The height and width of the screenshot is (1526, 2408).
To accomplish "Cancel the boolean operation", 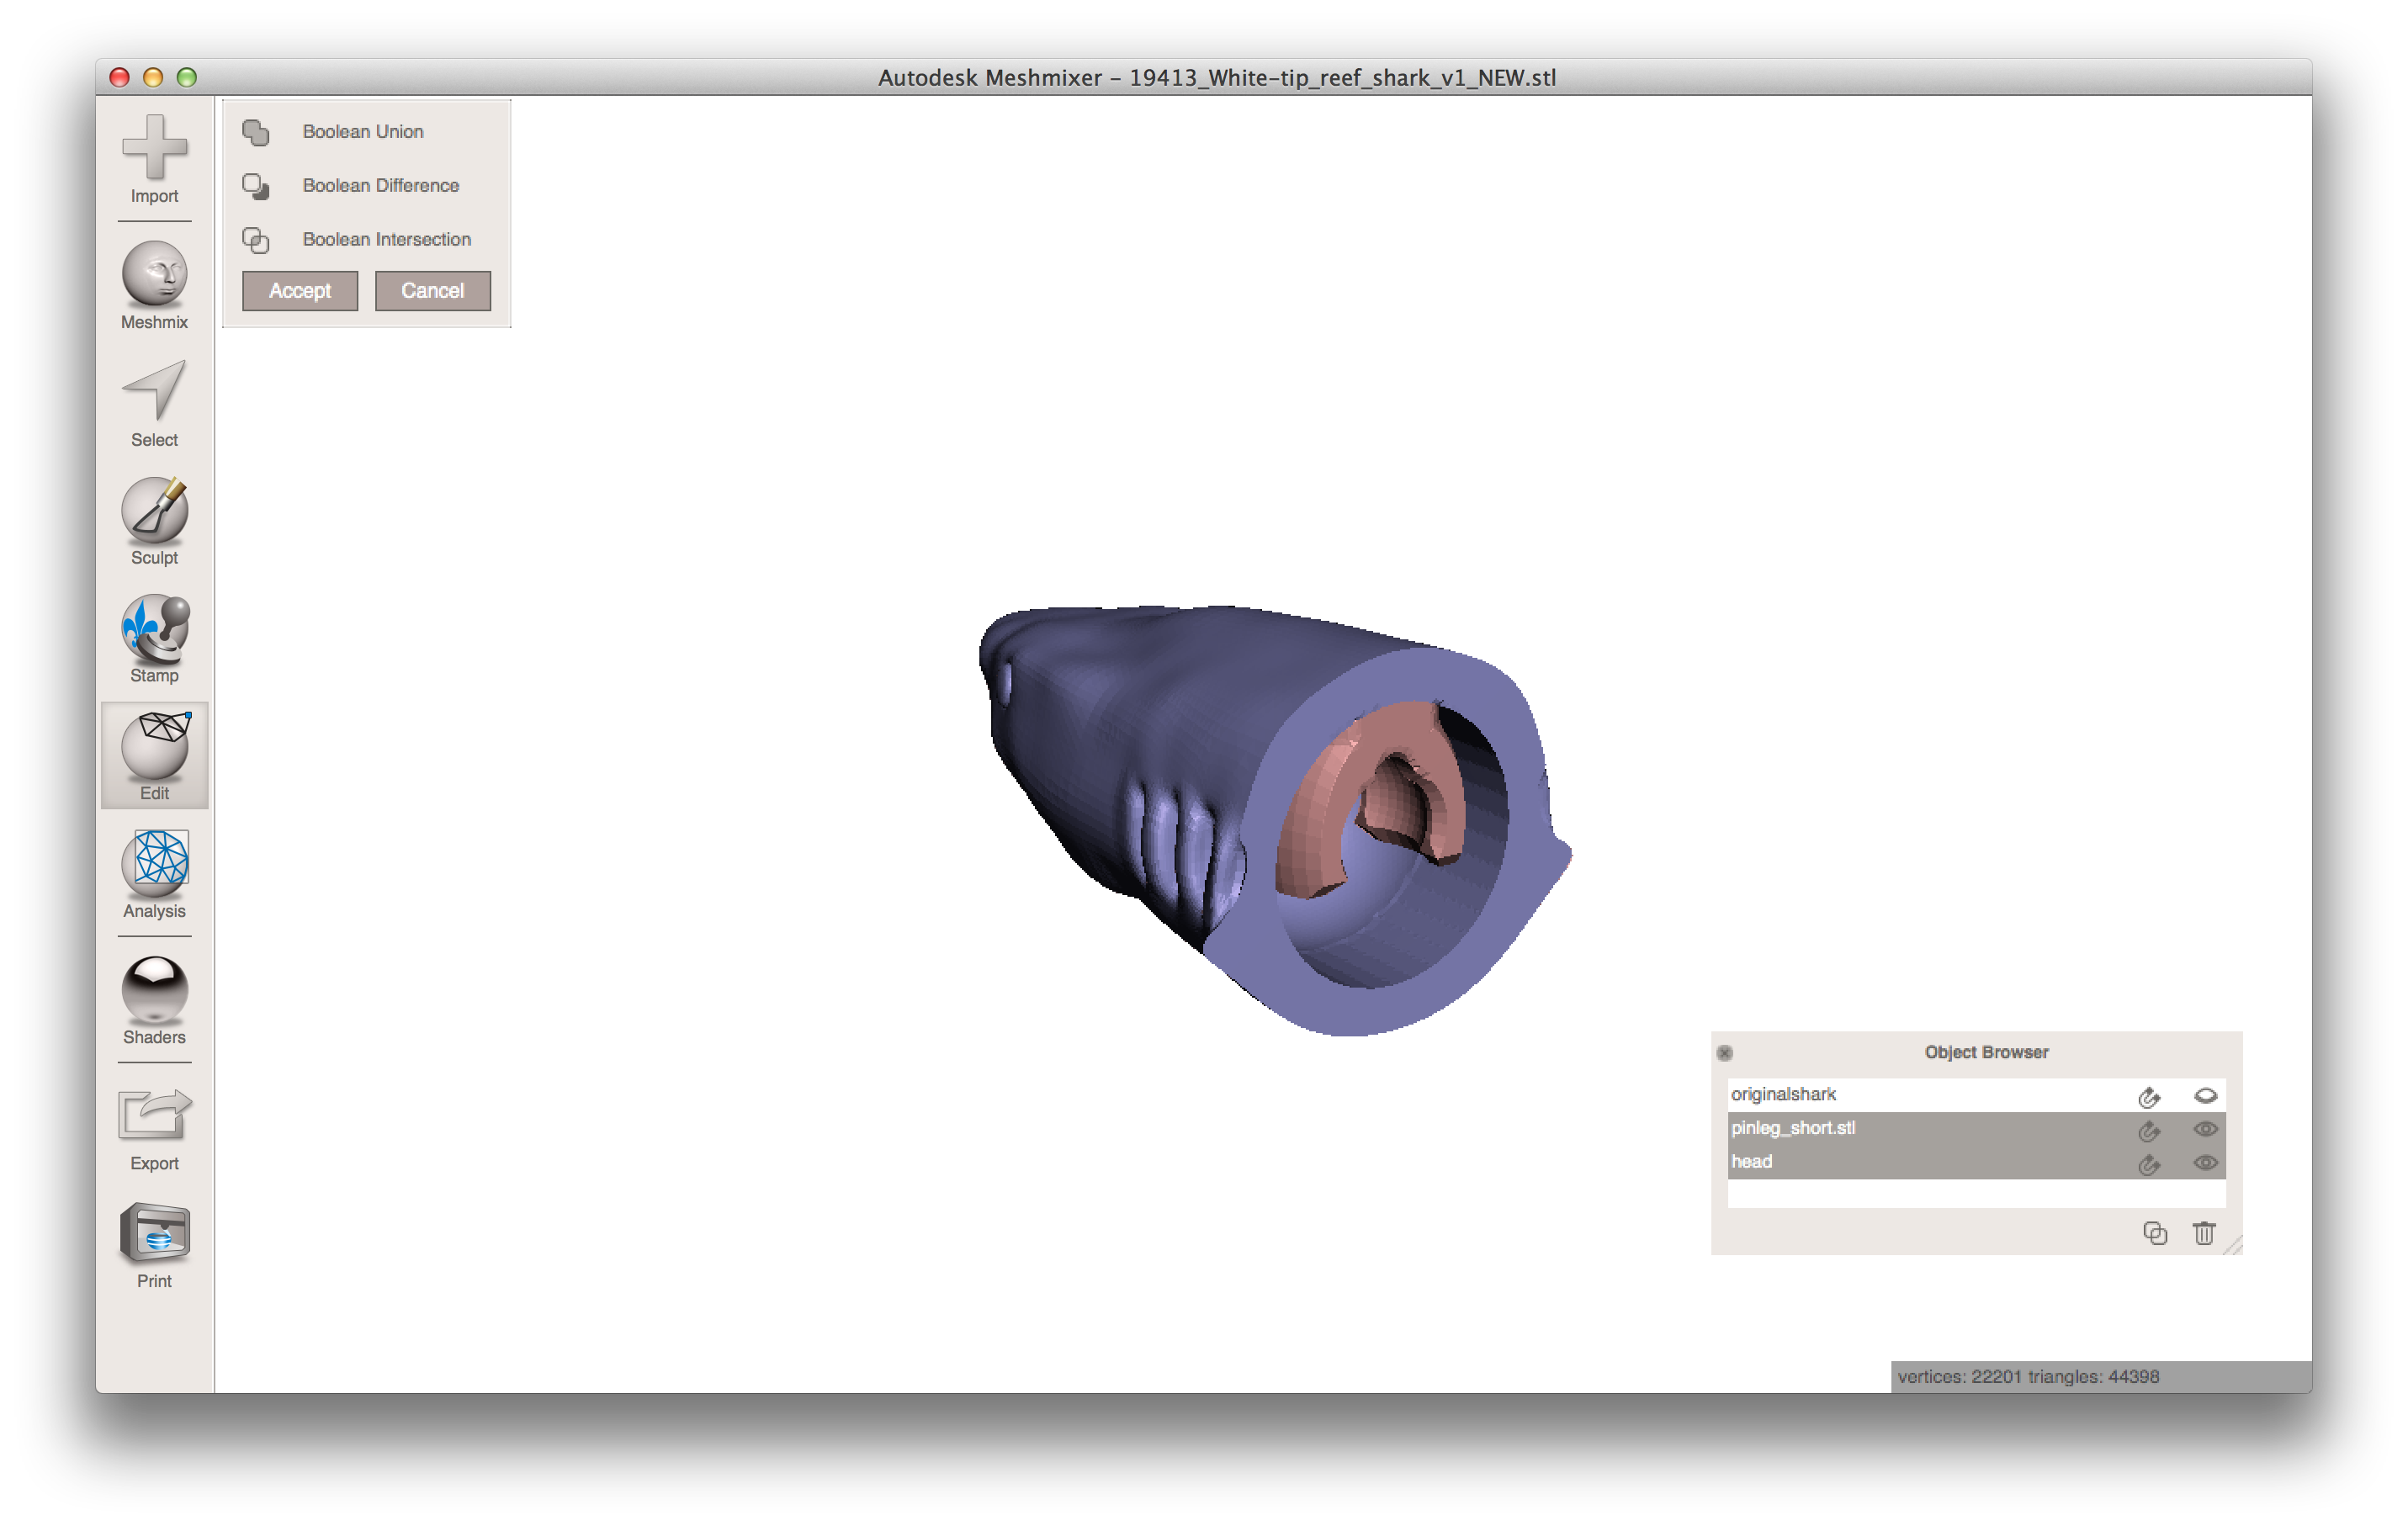I will (433, 291).
